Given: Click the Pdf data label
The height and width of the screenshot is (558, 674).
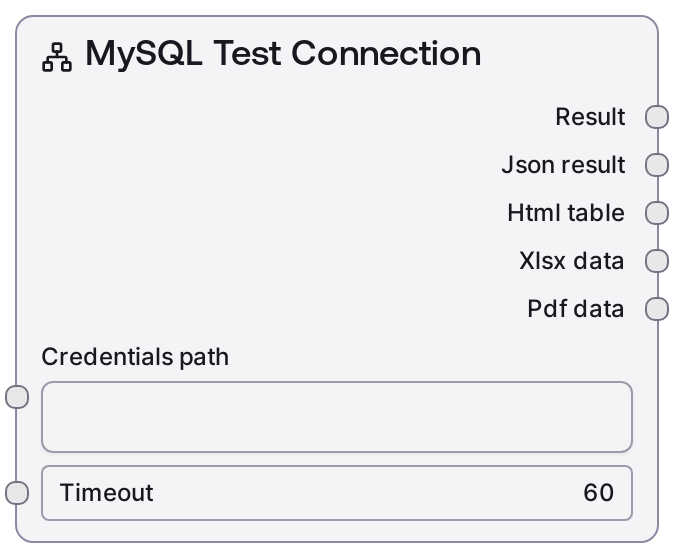Looking at the screenshot, I should tap(575, 309).
